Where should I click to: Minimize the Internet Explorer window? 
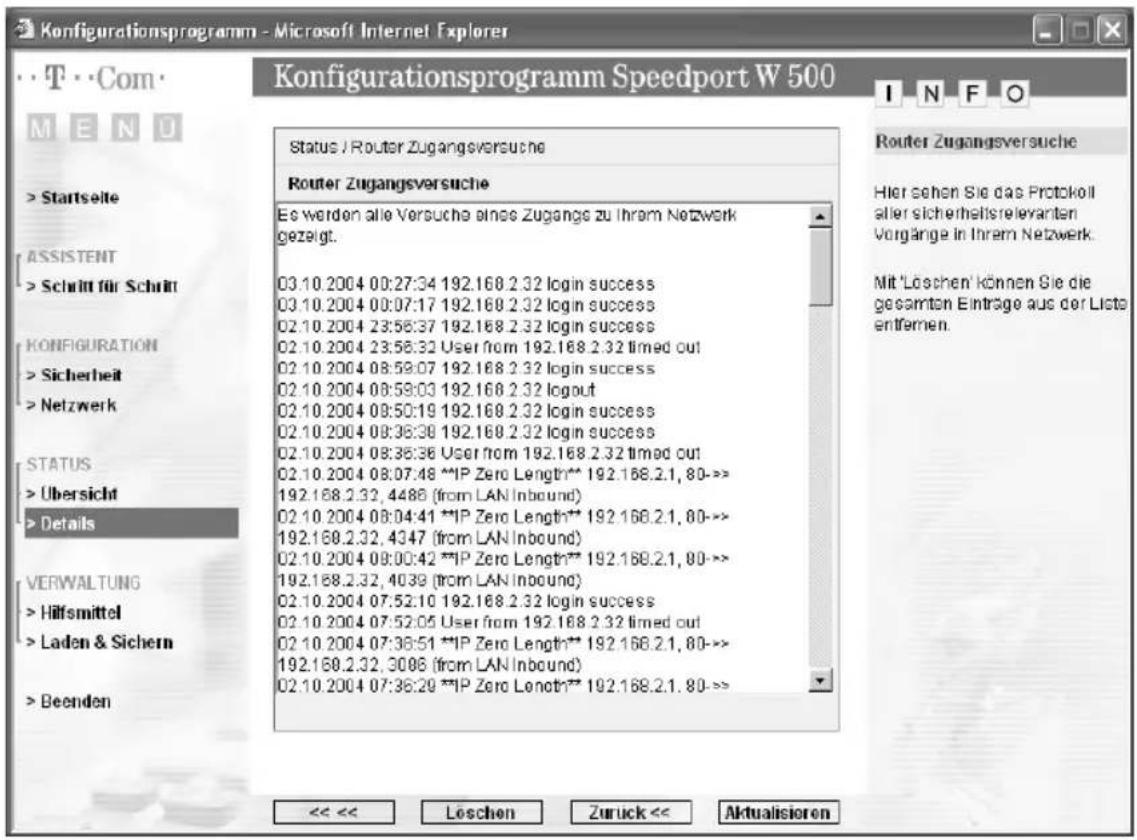(x=1047, y=30)
